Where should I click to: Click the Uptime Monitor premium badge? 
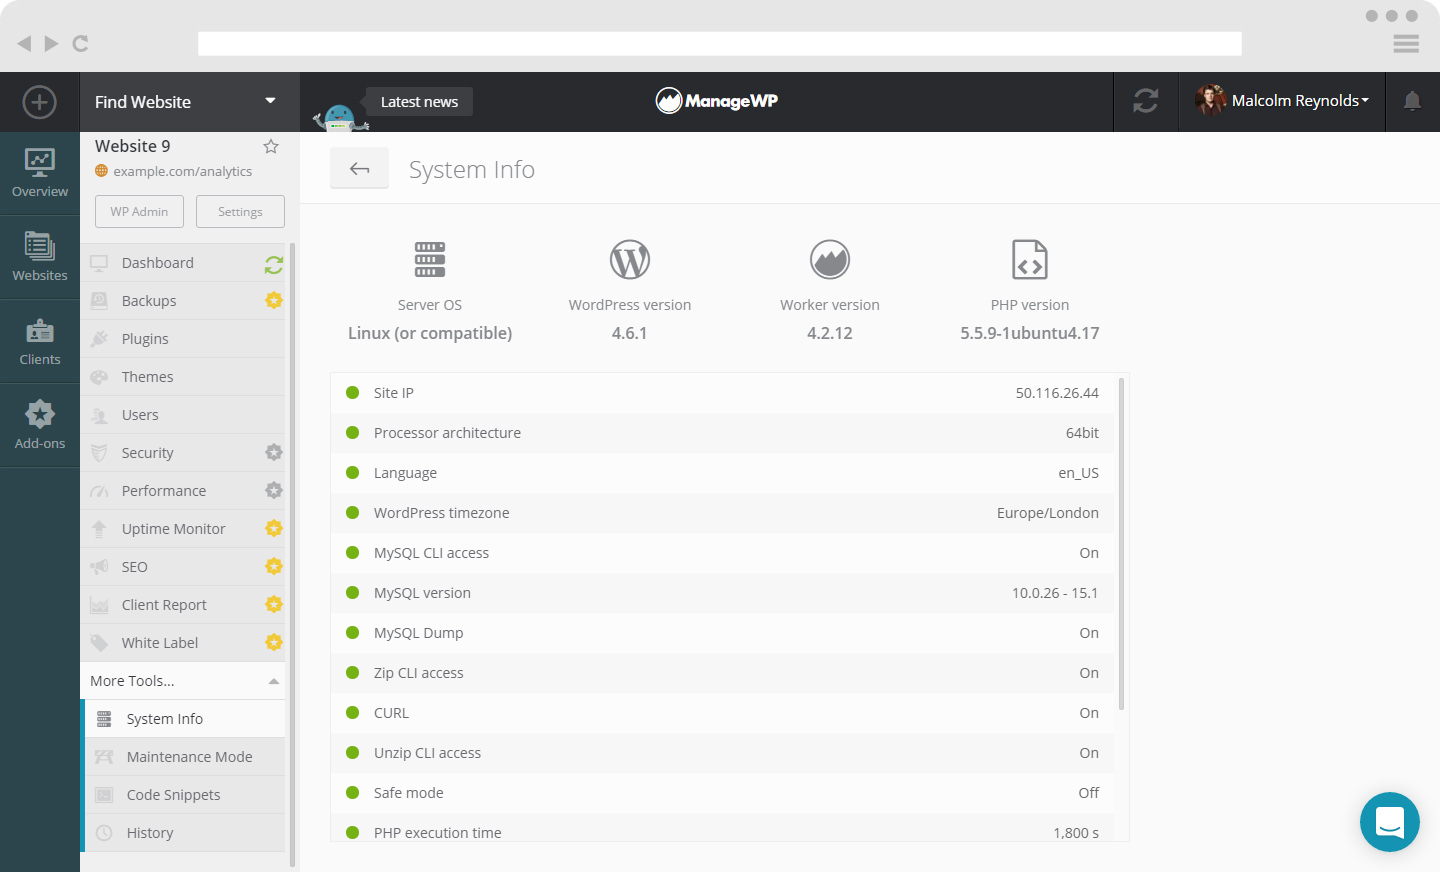click(x=274, y=528)
